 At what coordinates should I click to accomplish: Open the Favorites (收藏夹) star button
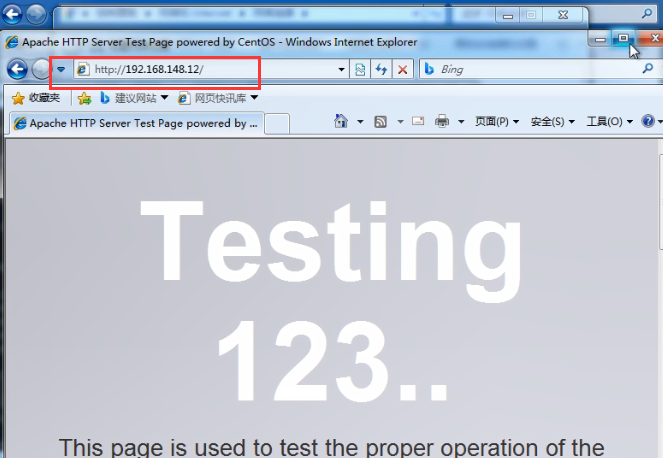[36, 98]
